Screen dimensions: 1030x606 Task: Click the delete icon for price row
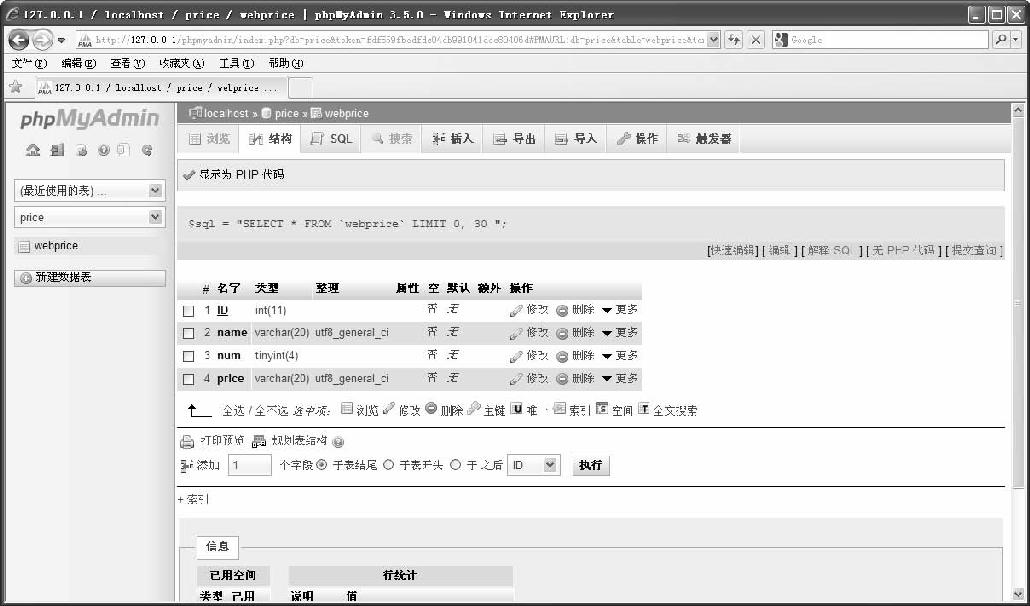[562, 379]
